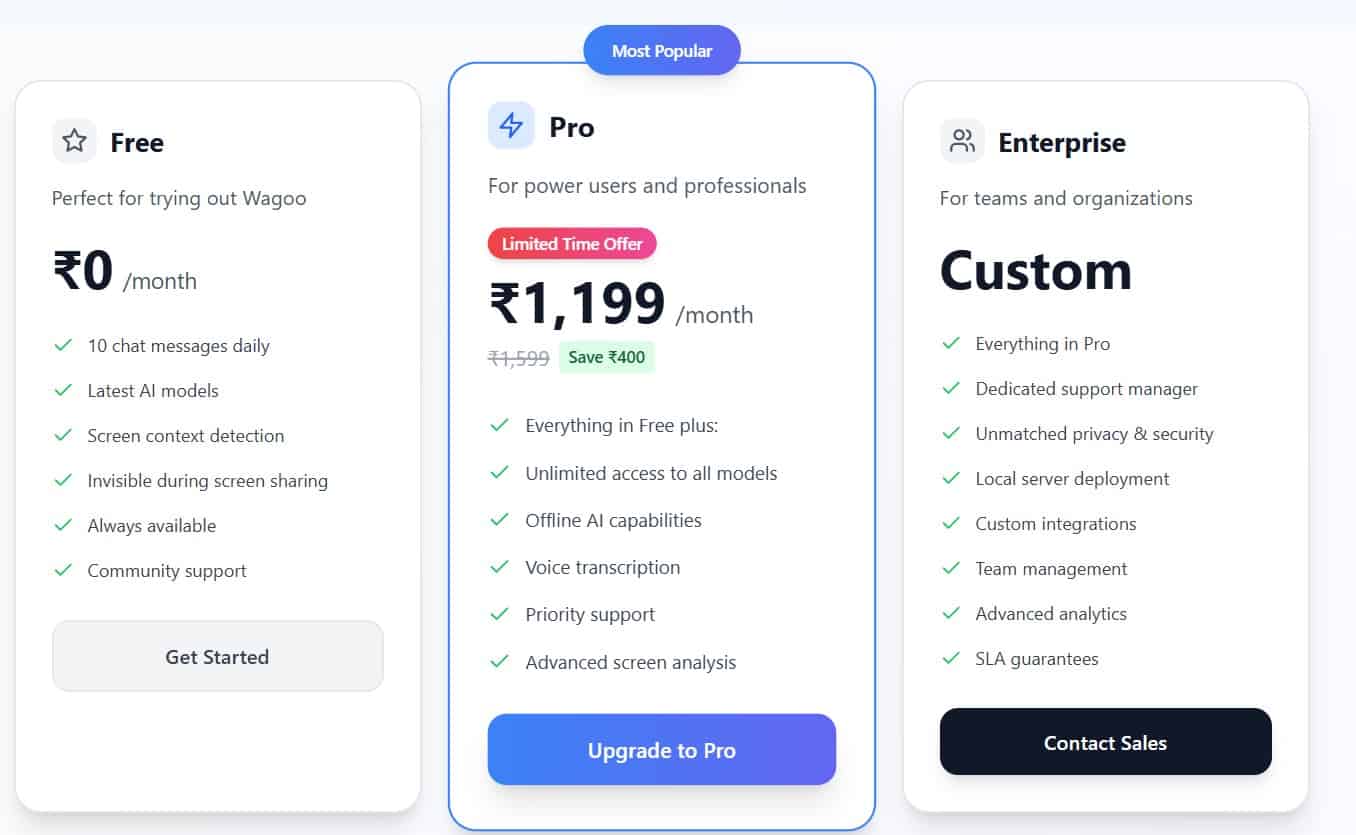Click the checkmark beside Offline AI capabilities
Image resolution: width=1356 pixels, height=835 pixels.
point(500,520)
